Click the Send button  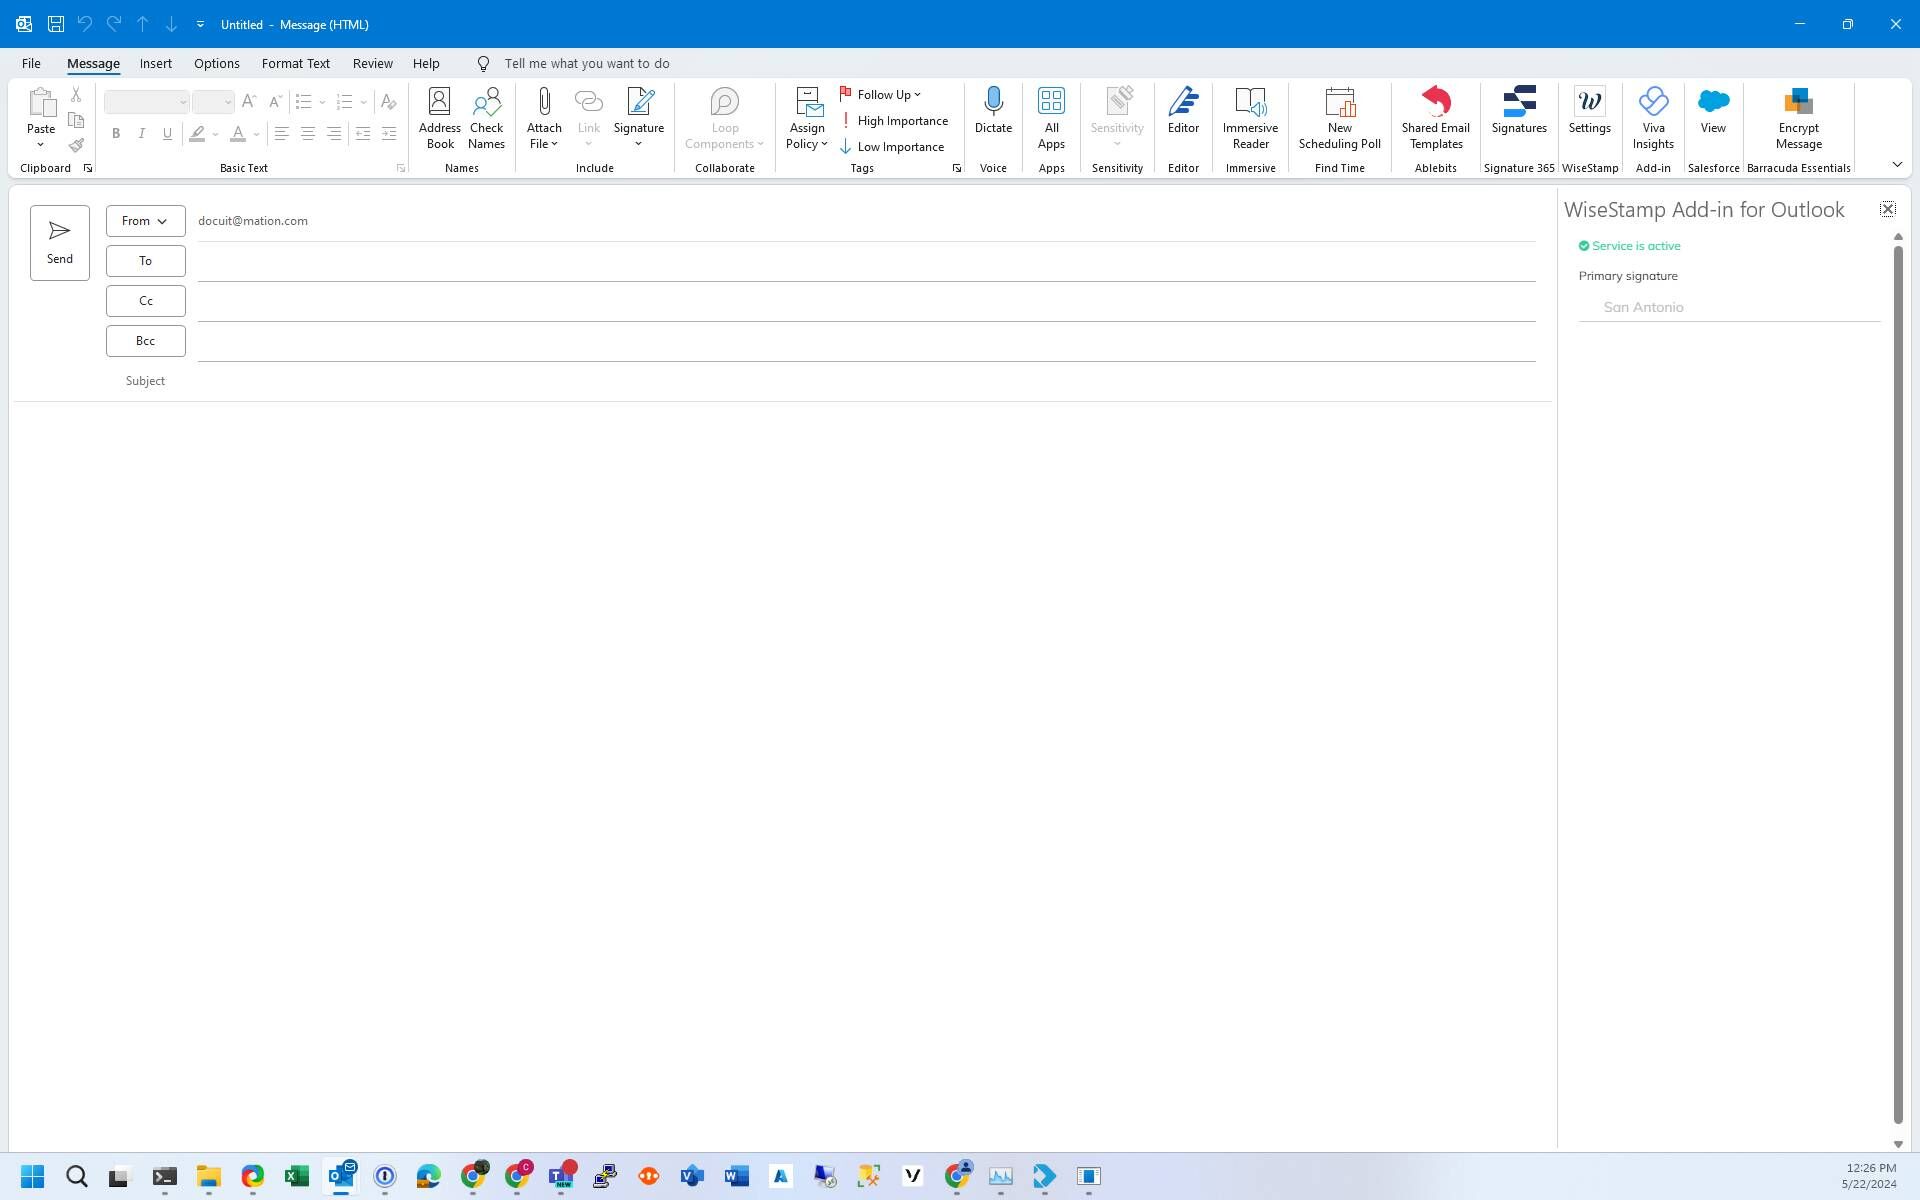point(60,243)
